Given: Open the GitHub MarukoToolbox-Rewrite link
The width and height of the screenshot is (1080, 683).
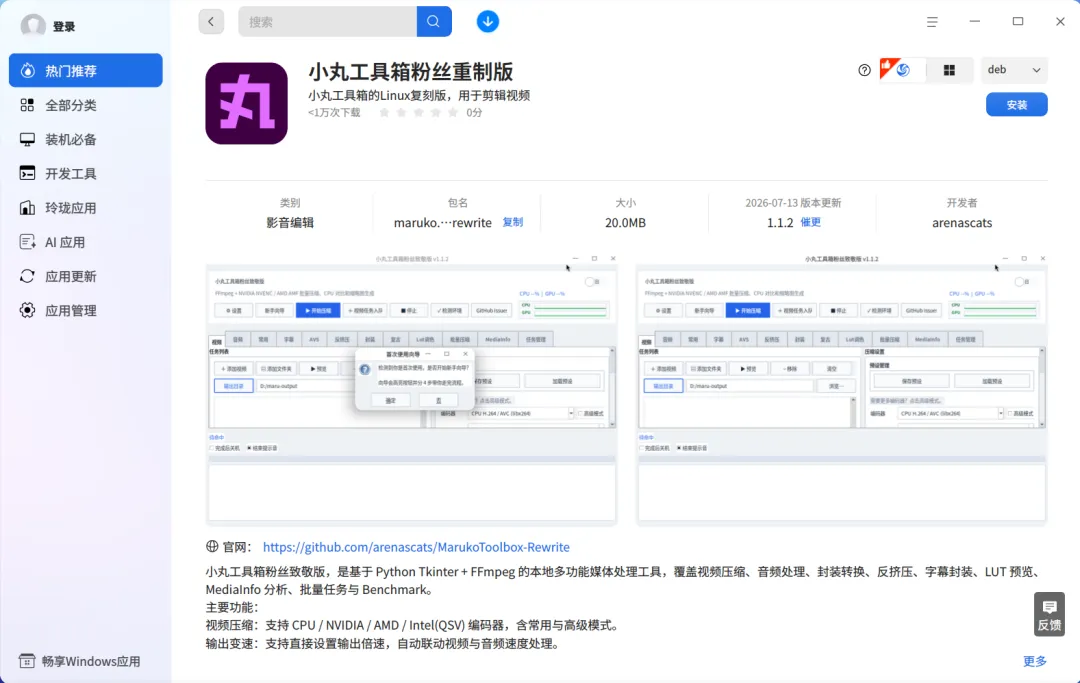Looking at the screenshot, I should tap(416, 547).
